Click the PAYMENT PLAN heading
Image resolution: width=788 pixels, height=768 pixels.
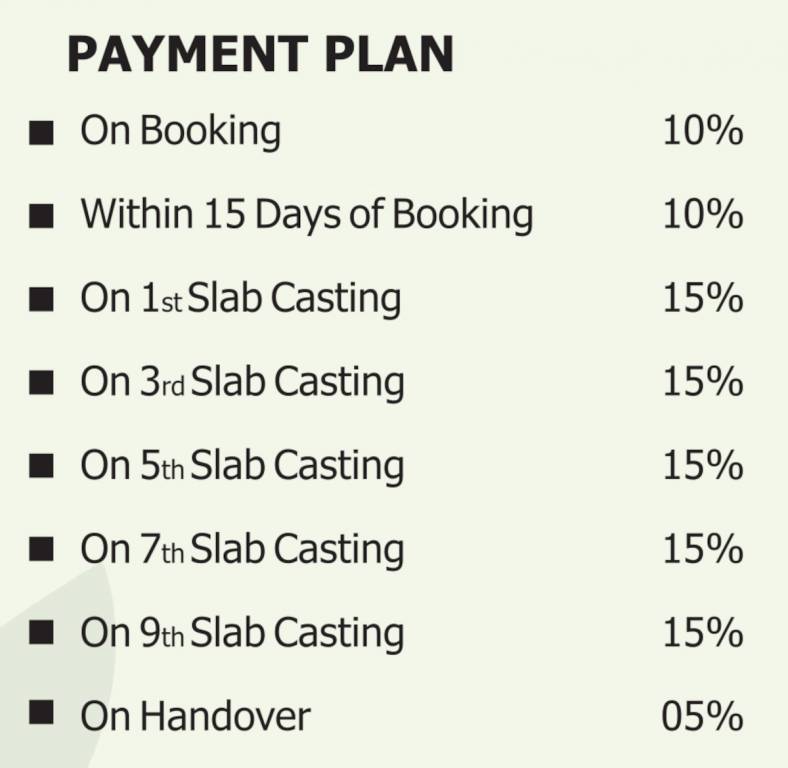click(x=260, y=55)
